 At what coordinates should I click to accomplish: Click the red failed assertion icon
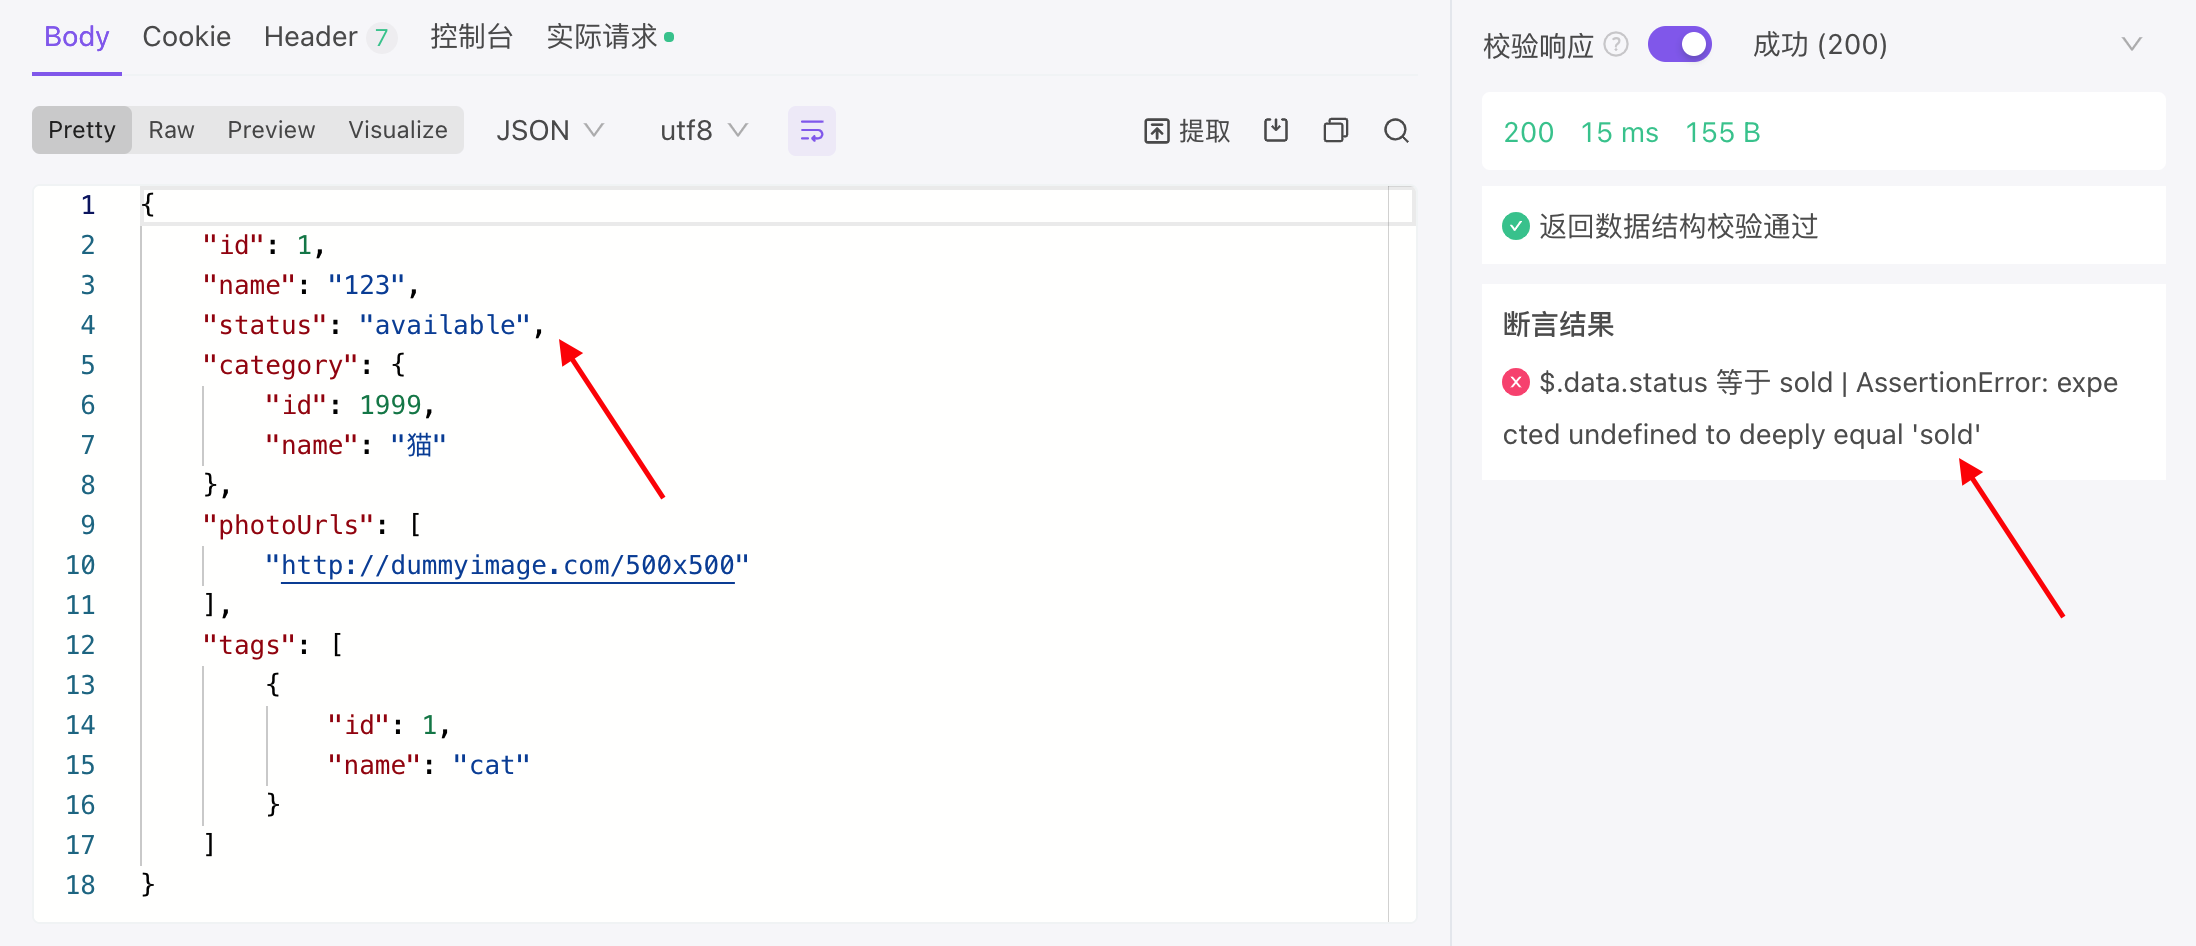(1516, 382)
